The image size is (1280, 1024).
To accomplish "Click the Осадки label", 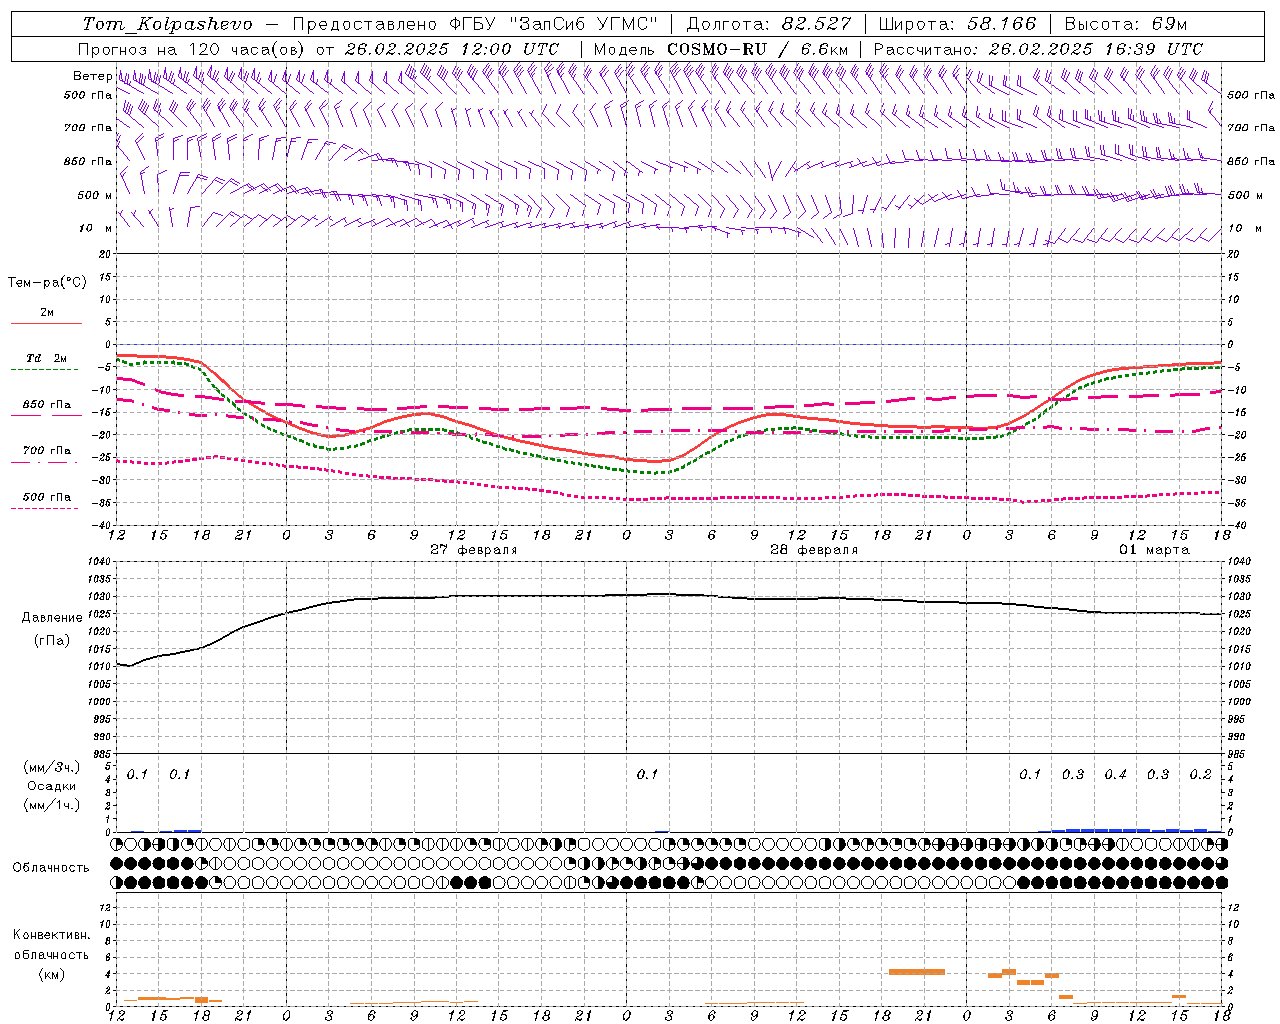I will [x=52, y=786].
